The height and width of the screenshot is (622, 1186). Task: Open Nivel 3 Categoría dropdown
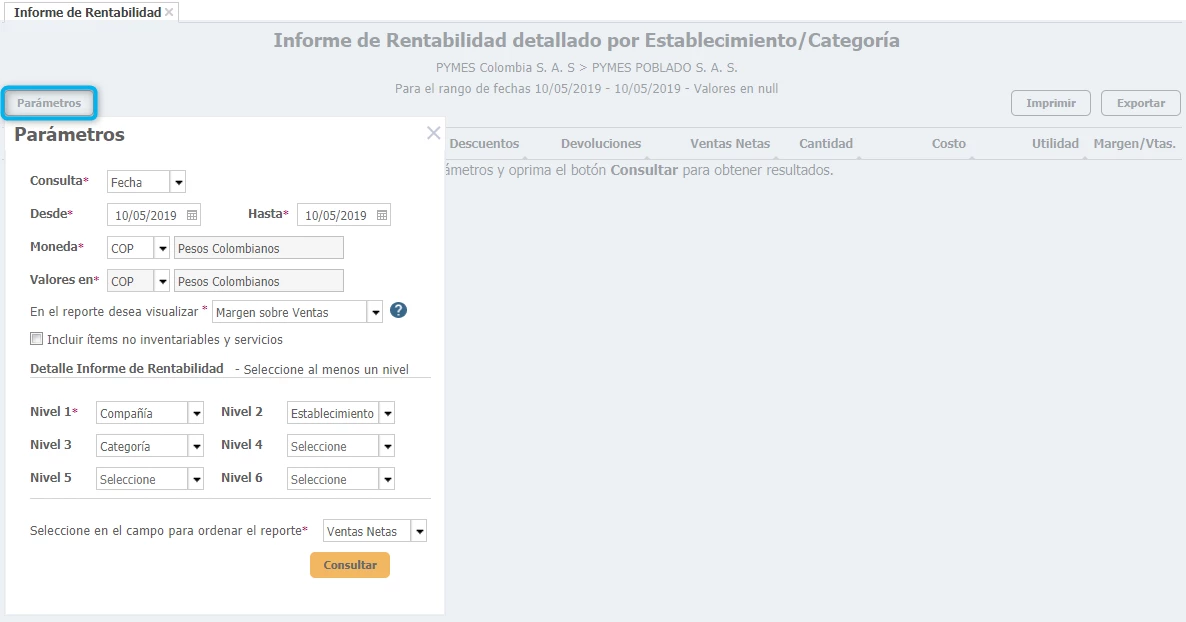pos(196,446)
